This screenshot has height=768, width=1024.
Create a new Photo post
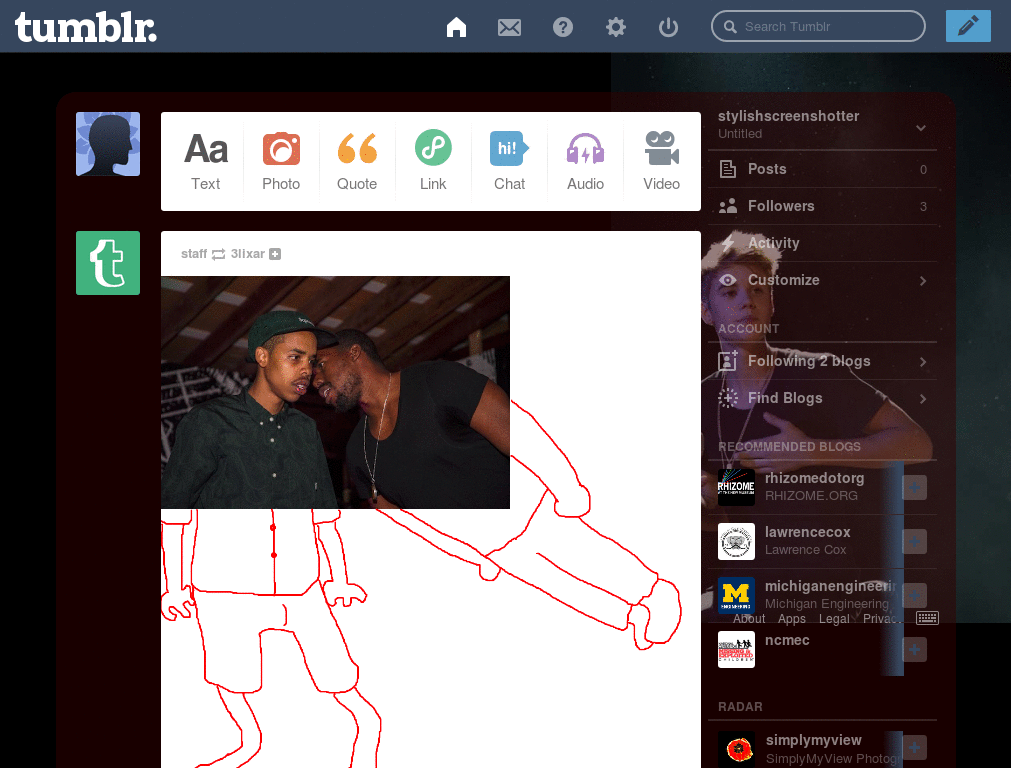pyautogui.click(x=281, y=160)
